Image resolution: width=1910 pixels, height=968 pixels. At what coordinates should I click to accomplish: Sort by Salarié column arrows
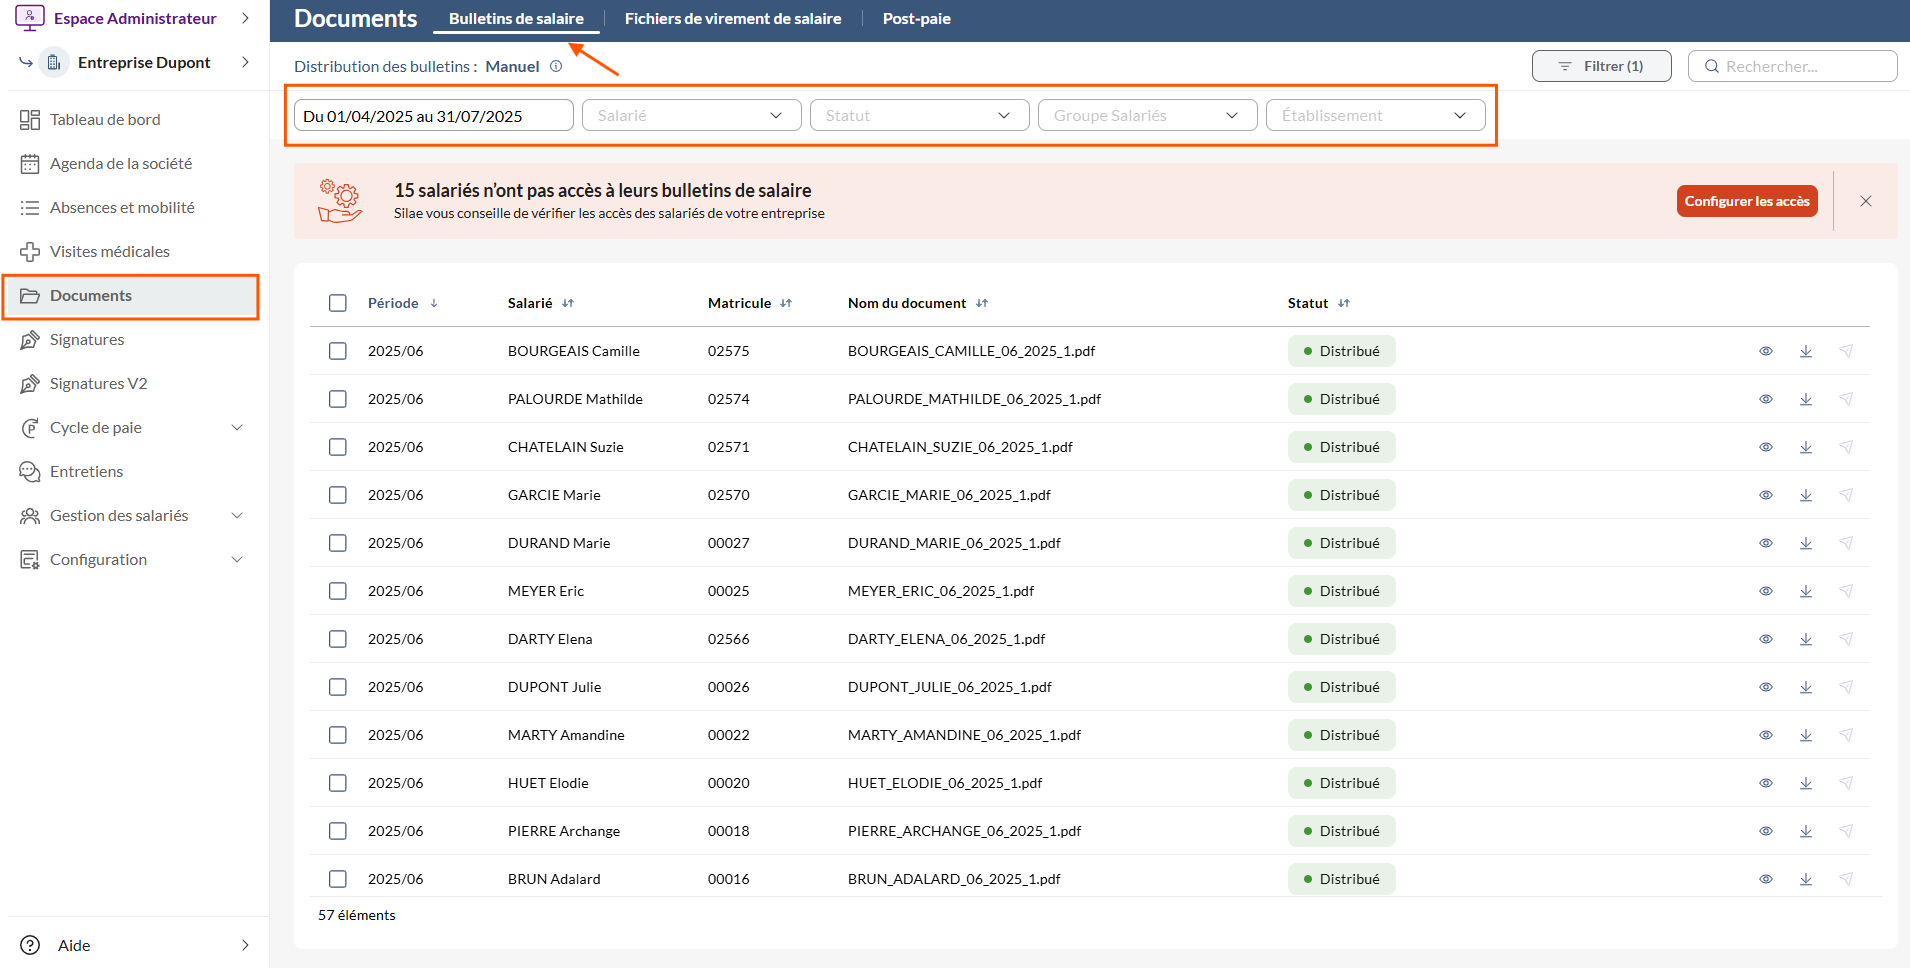coord(568,303)
